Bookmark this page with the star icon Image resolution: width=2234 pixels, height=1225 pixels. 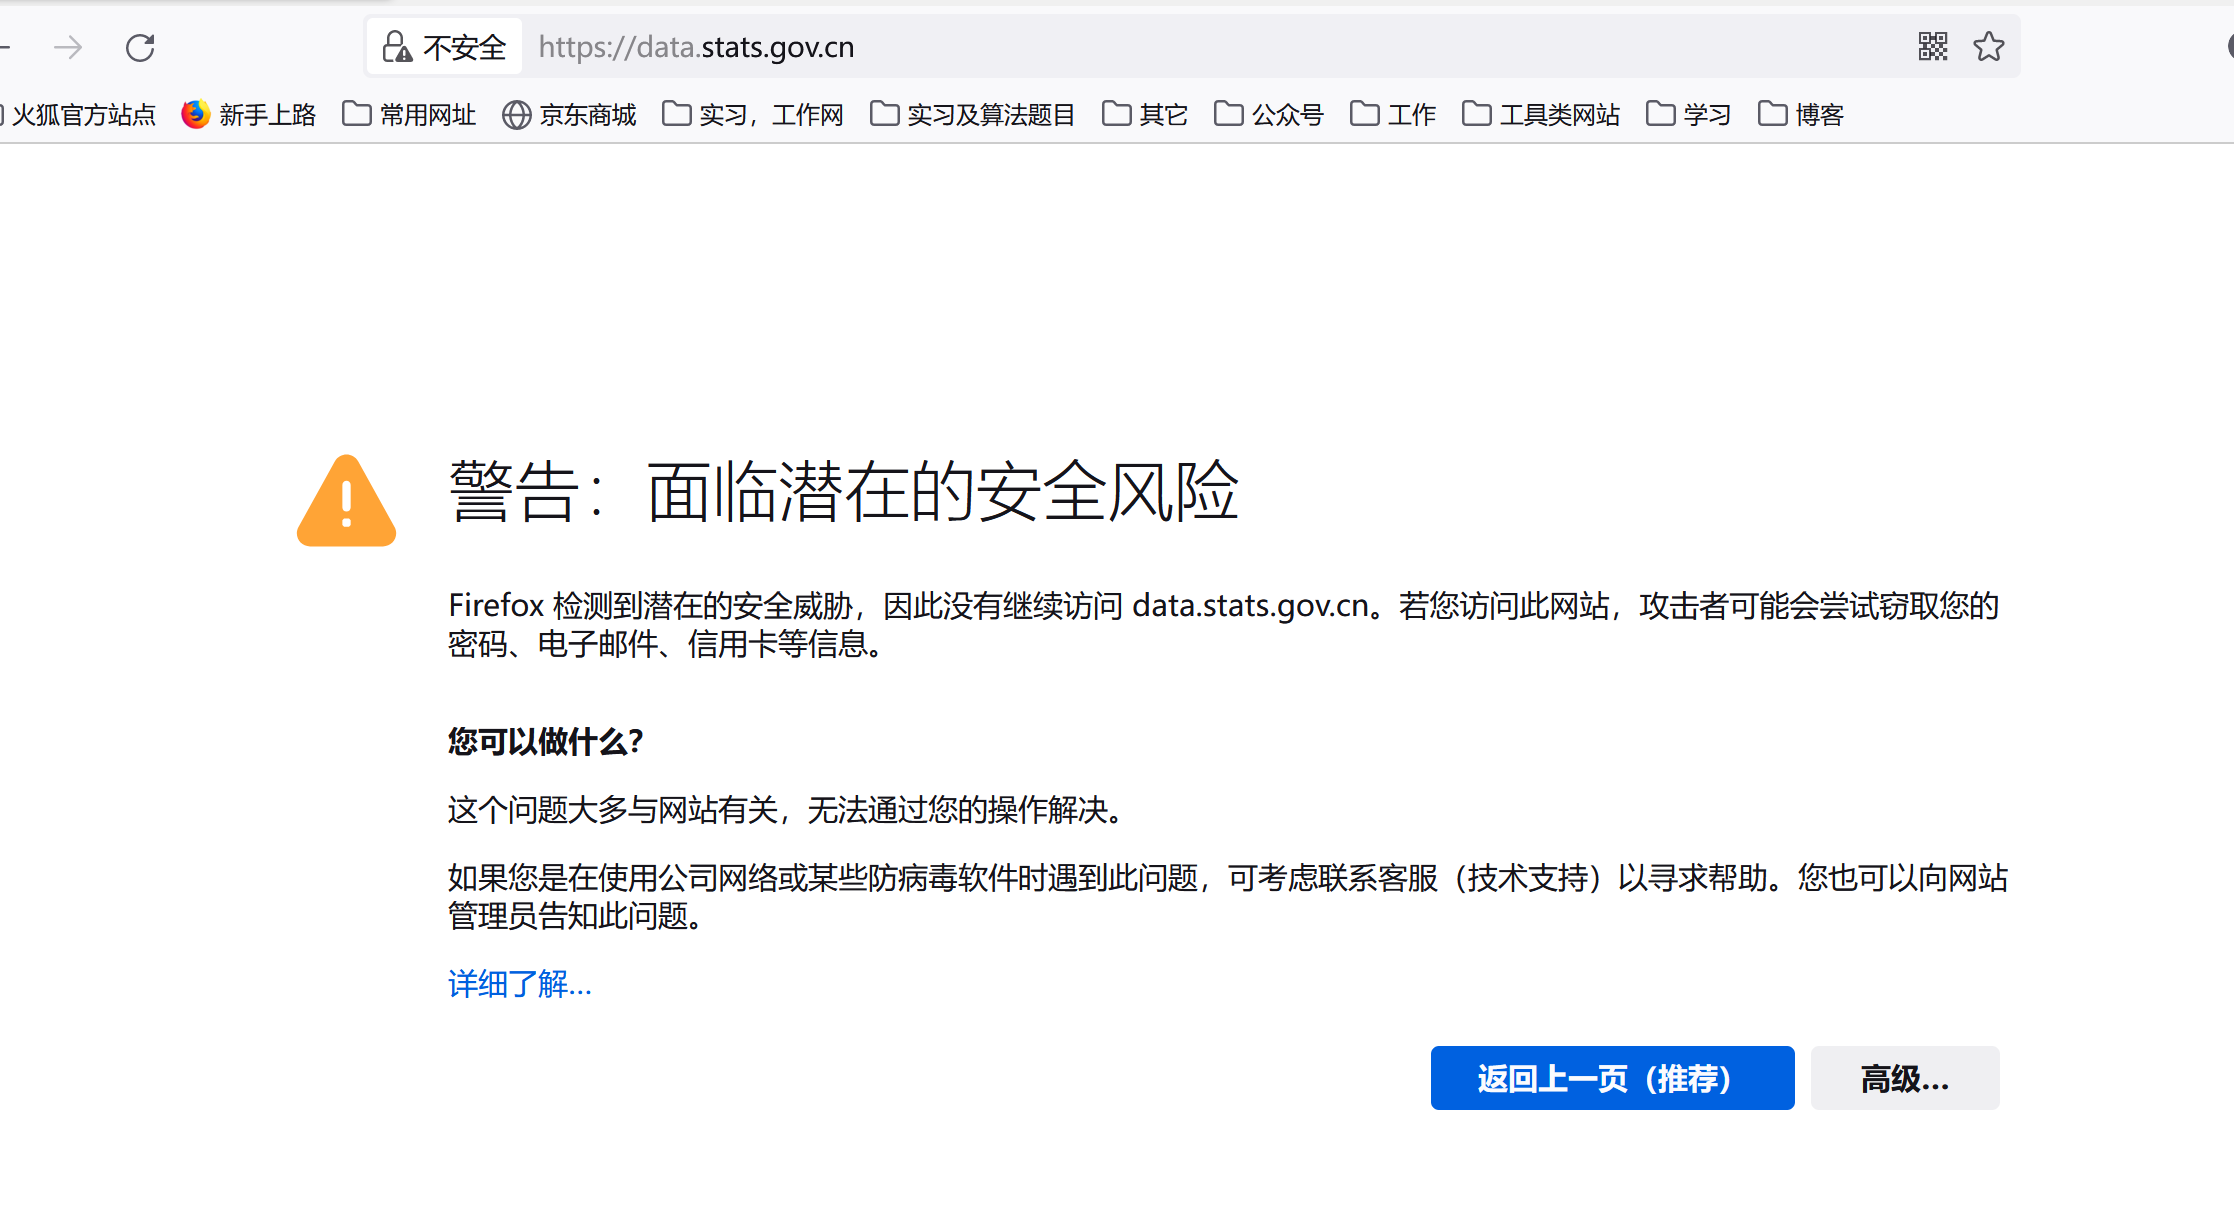(x=1989, y=47)
